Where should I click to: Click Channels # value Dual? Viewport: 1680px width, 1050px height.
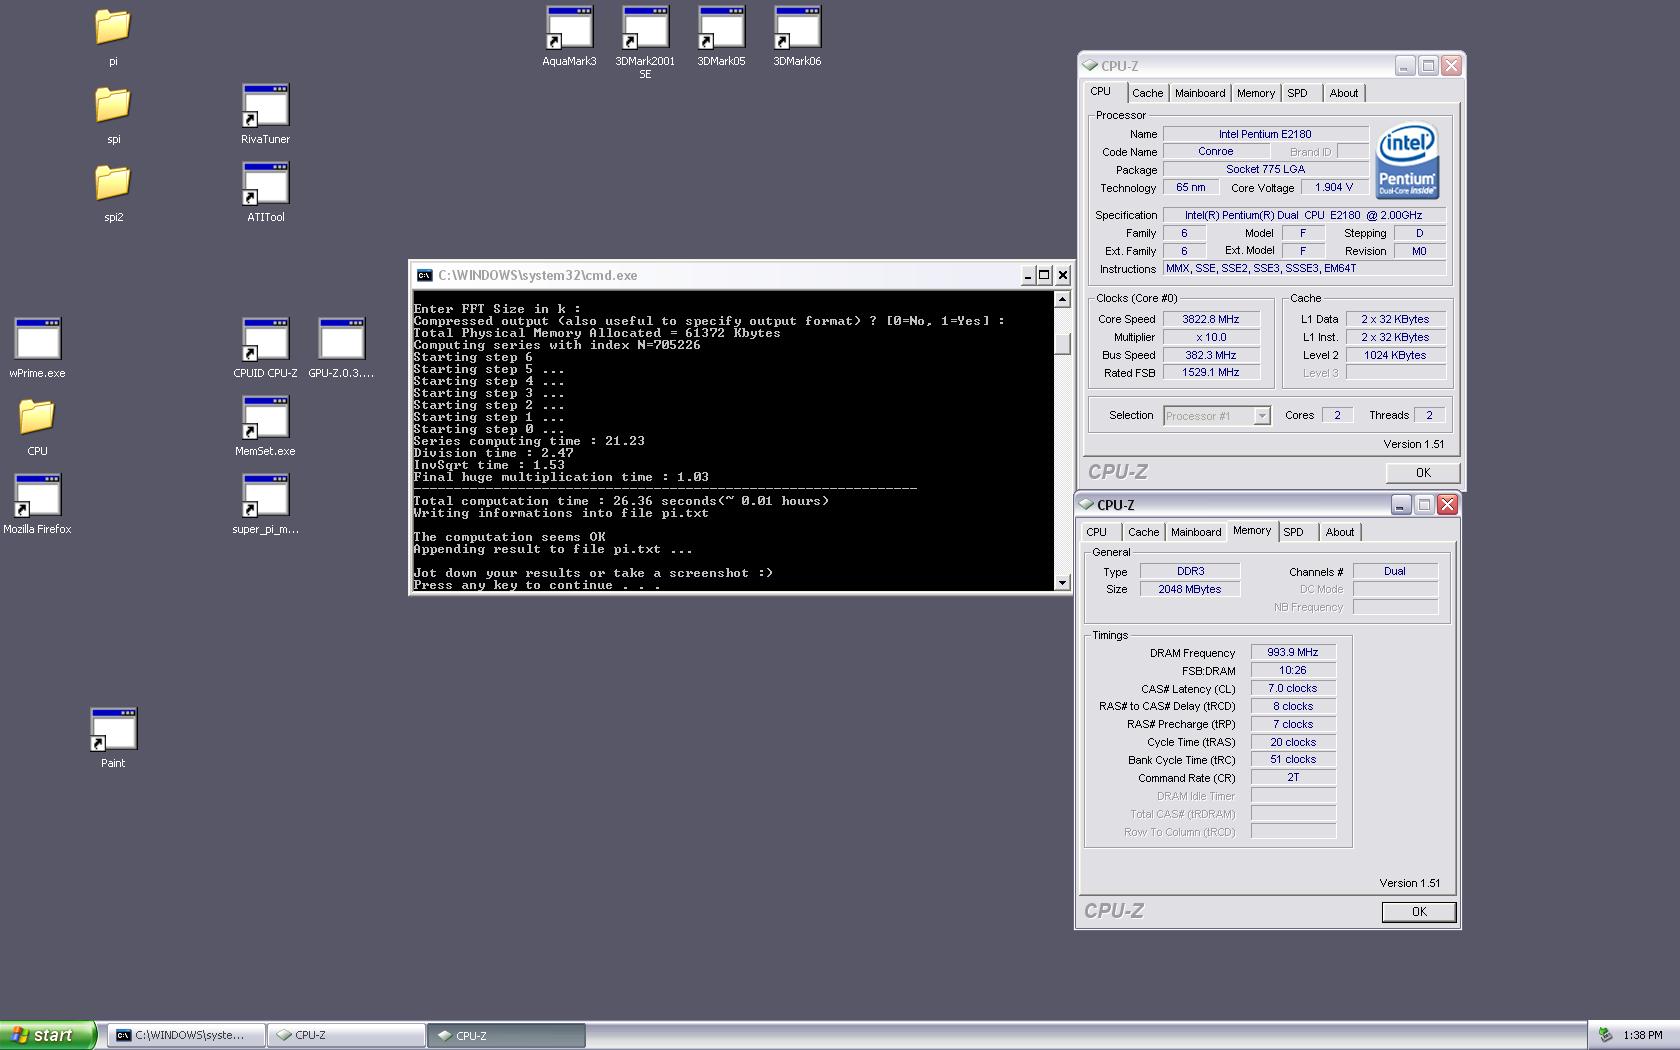pos(1395,571)
